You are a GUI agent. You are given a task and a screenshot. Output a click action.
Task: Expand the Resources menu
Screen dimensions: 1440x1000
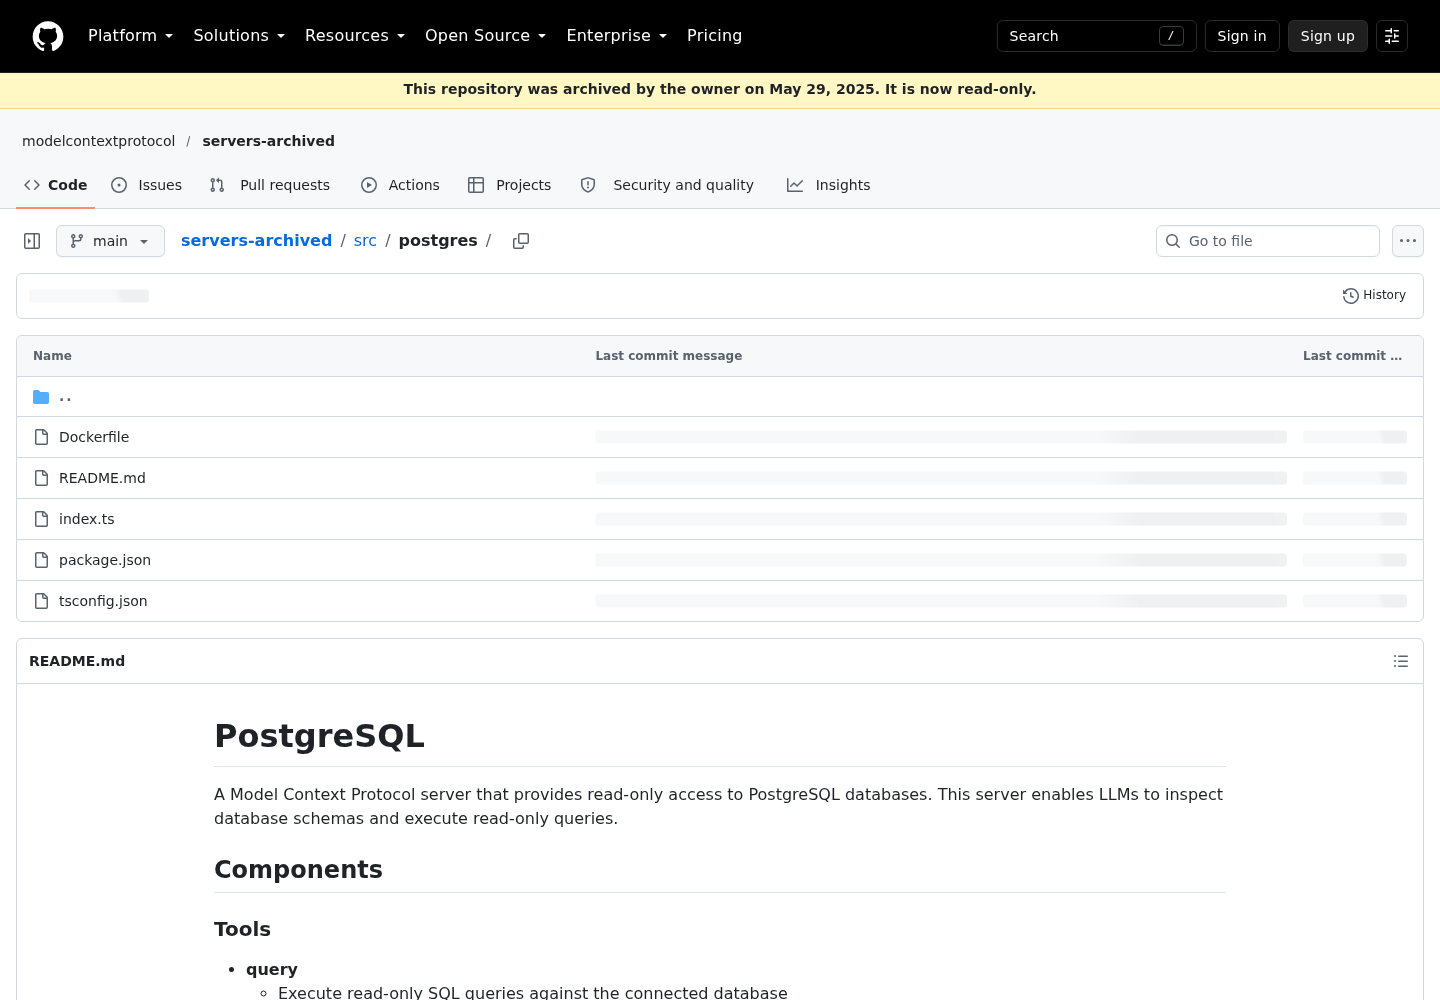point(355,36)
